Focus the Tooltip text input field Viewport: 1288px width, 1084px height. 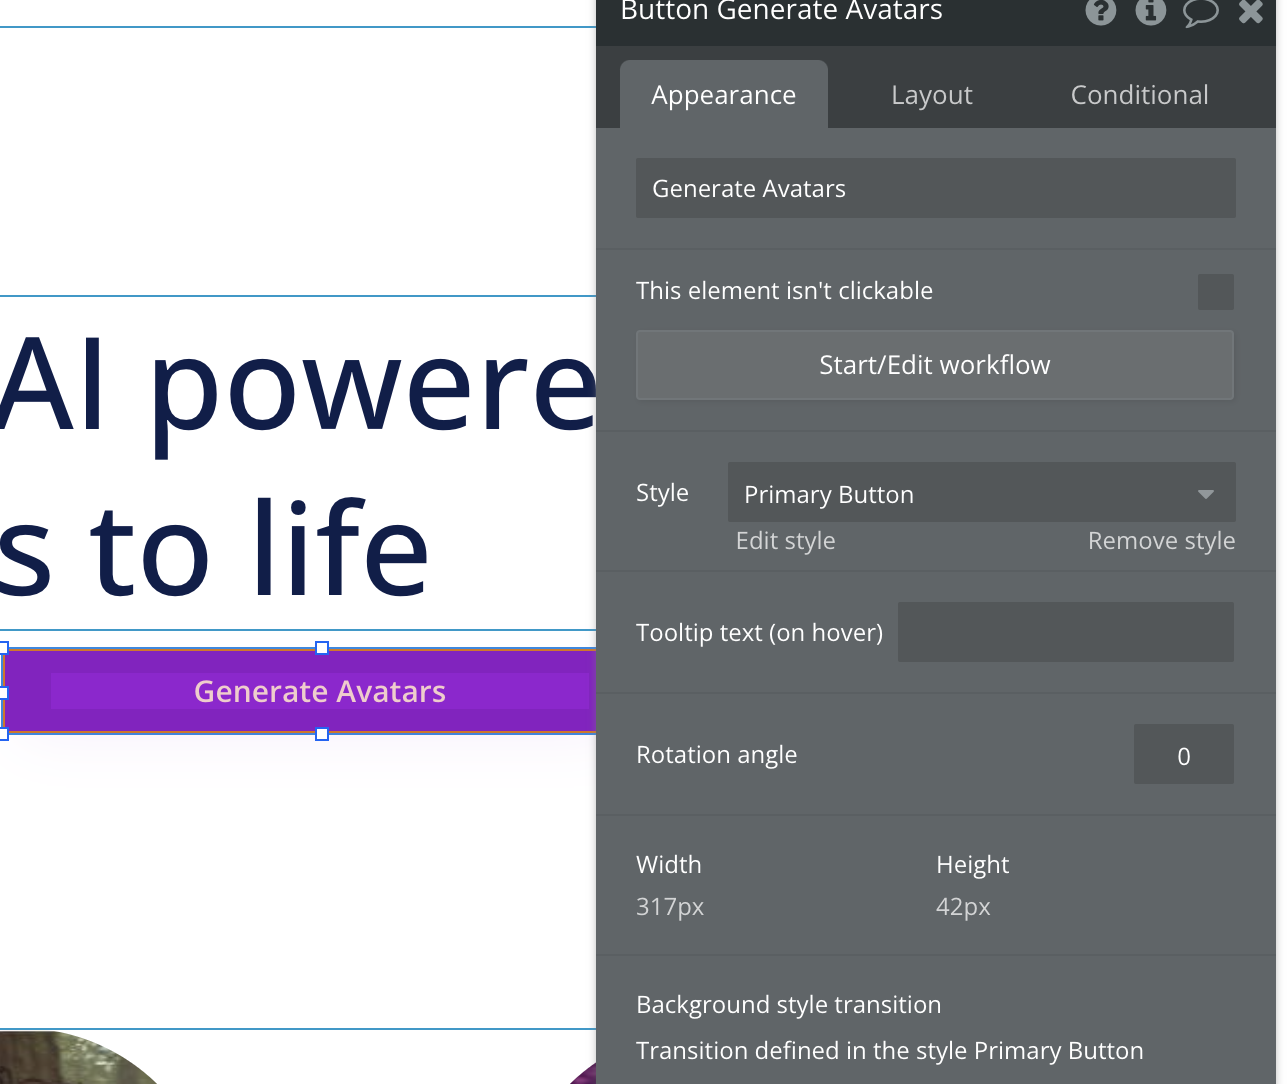1065,632
